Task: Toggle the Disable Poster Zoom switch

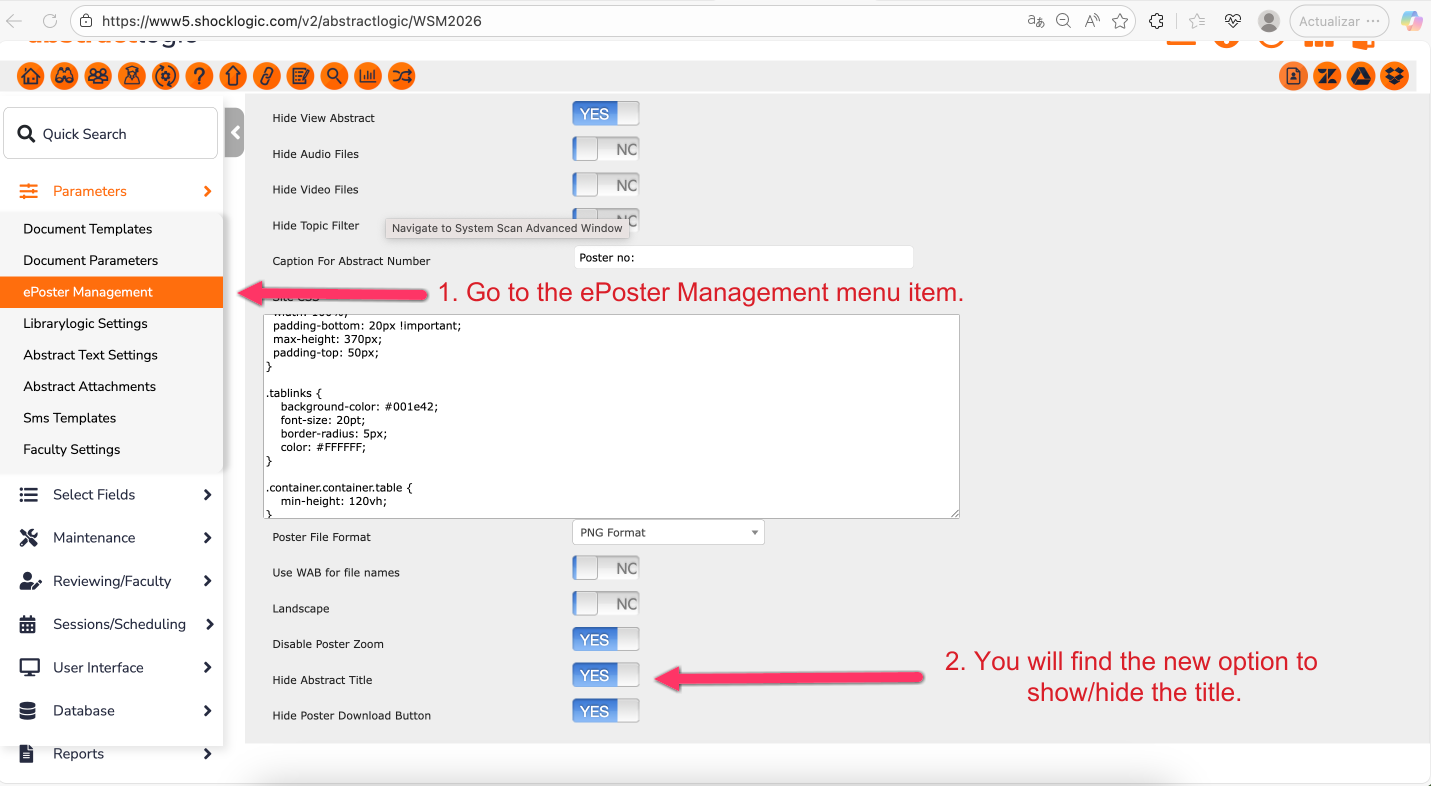Action: 605,640
